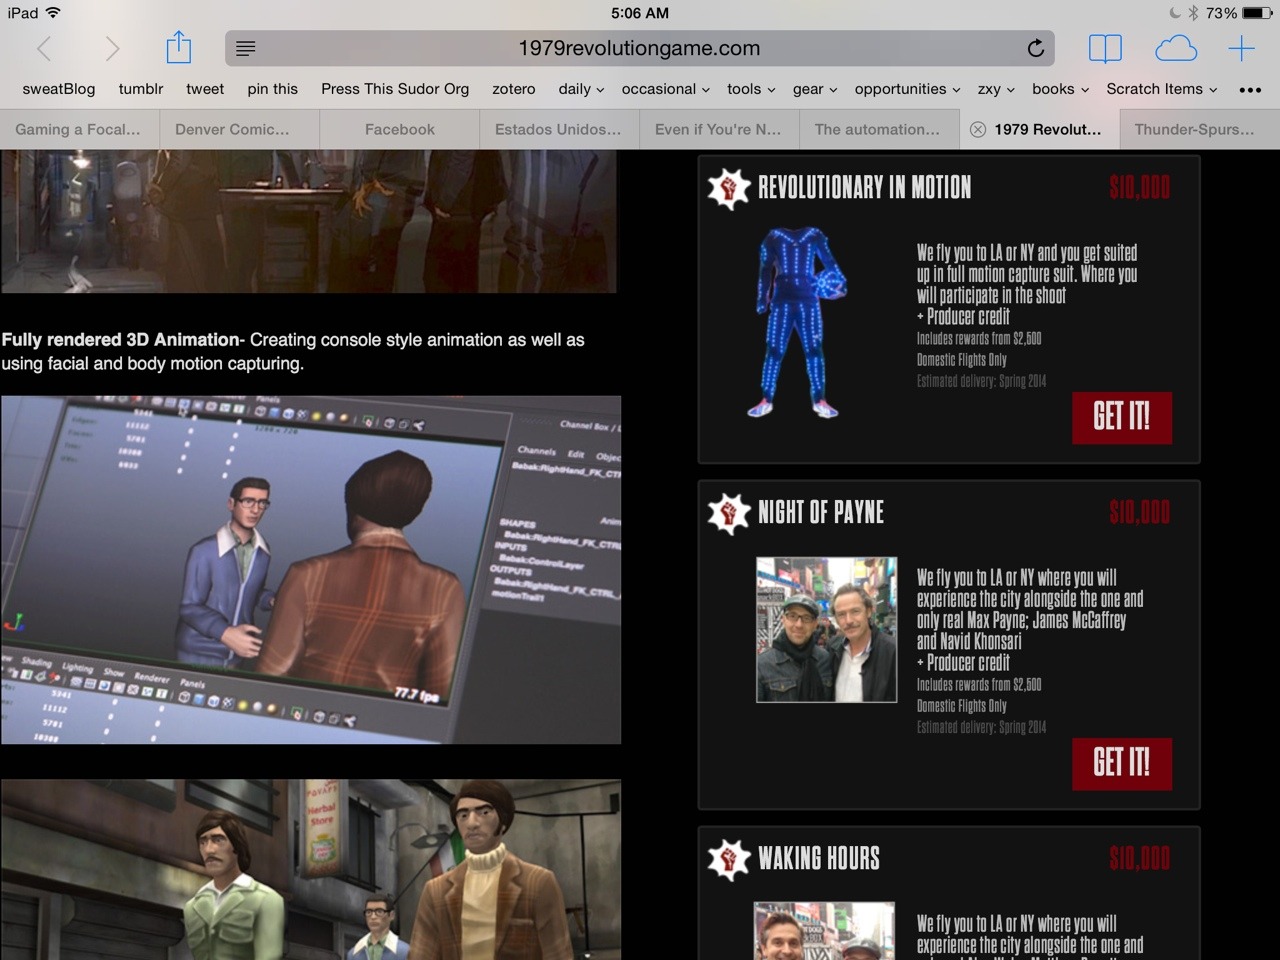Screen dimensions: 1280x960
Task: Reload the page with refresh icon
Action: click(x=1035, y=48)
